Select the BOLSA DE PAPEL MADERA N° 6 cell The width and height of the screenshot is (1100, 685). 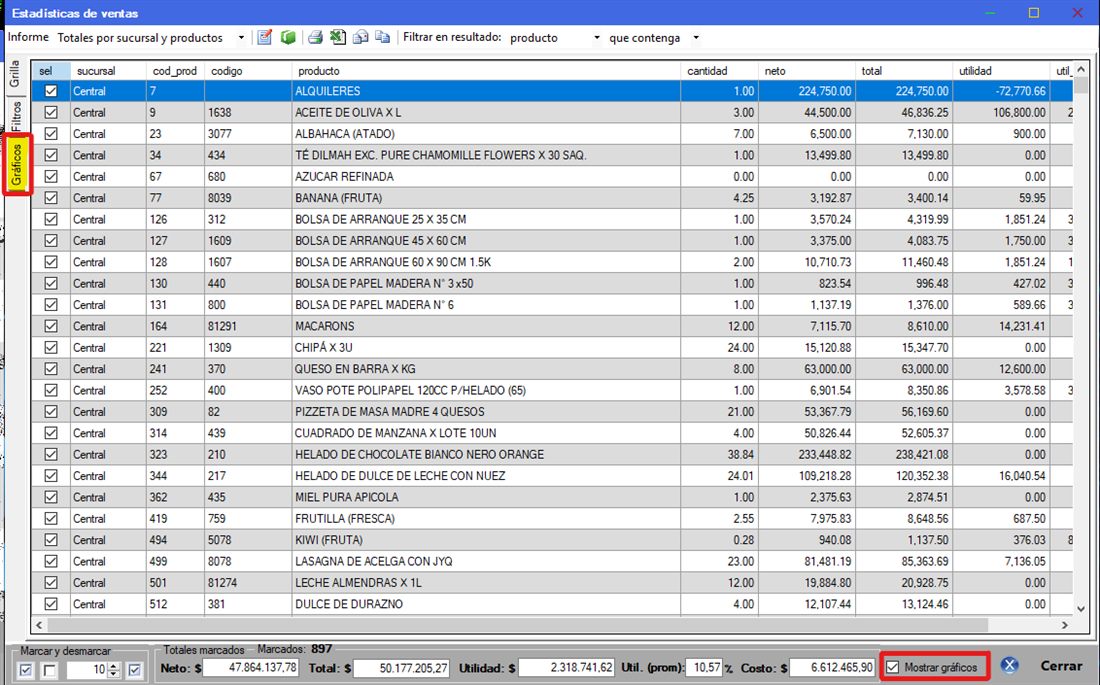point(485,305)
